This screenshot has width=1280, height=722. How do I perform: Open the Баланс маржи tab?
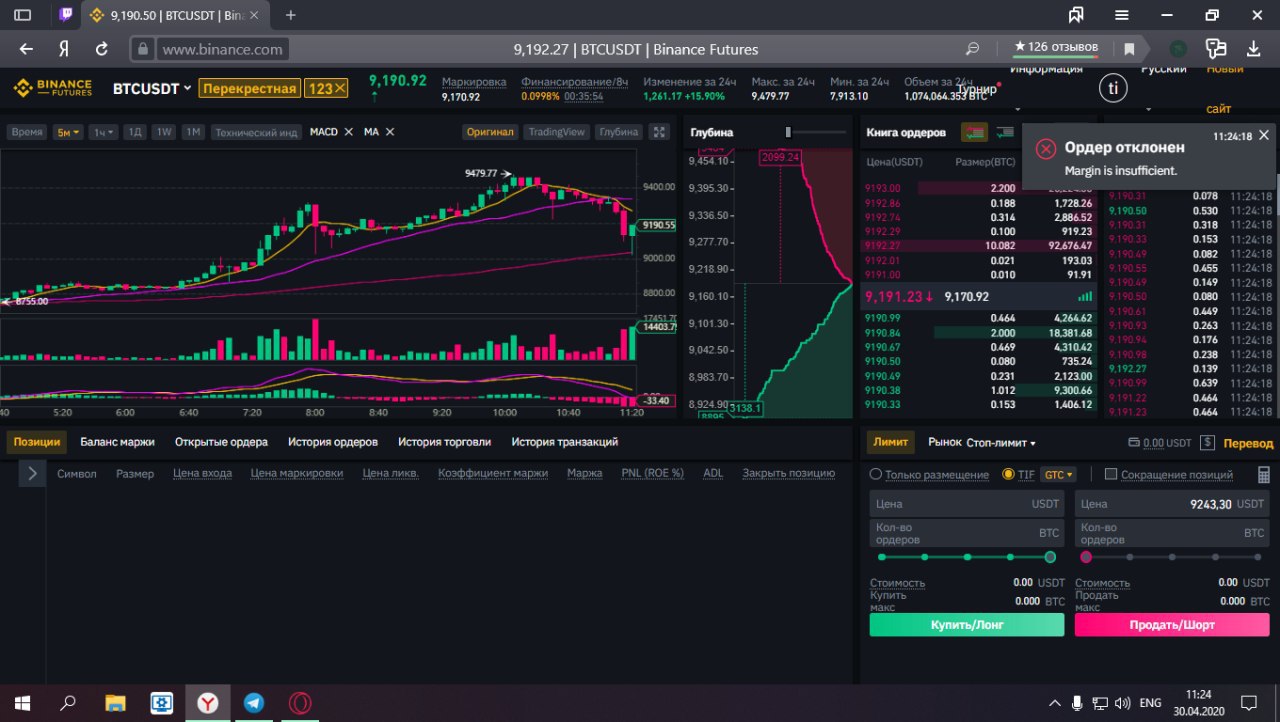pyautogui.click(x=117, y=442)
